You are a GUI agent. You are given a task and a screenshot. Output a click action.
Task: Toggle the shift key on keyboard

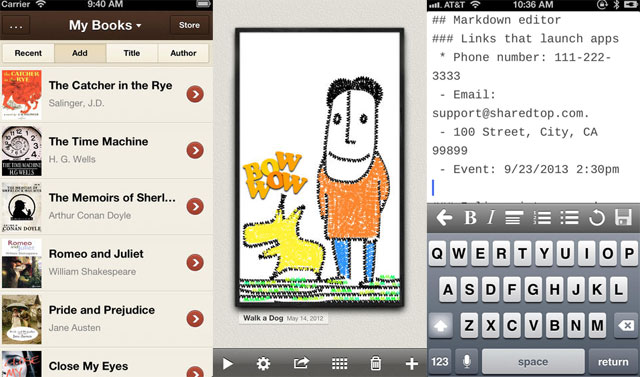440,326
